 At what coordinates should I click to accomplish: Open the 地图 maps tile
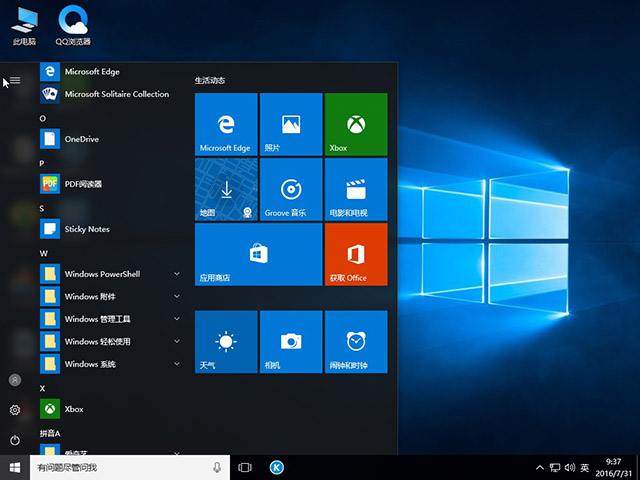pos(226,189)
